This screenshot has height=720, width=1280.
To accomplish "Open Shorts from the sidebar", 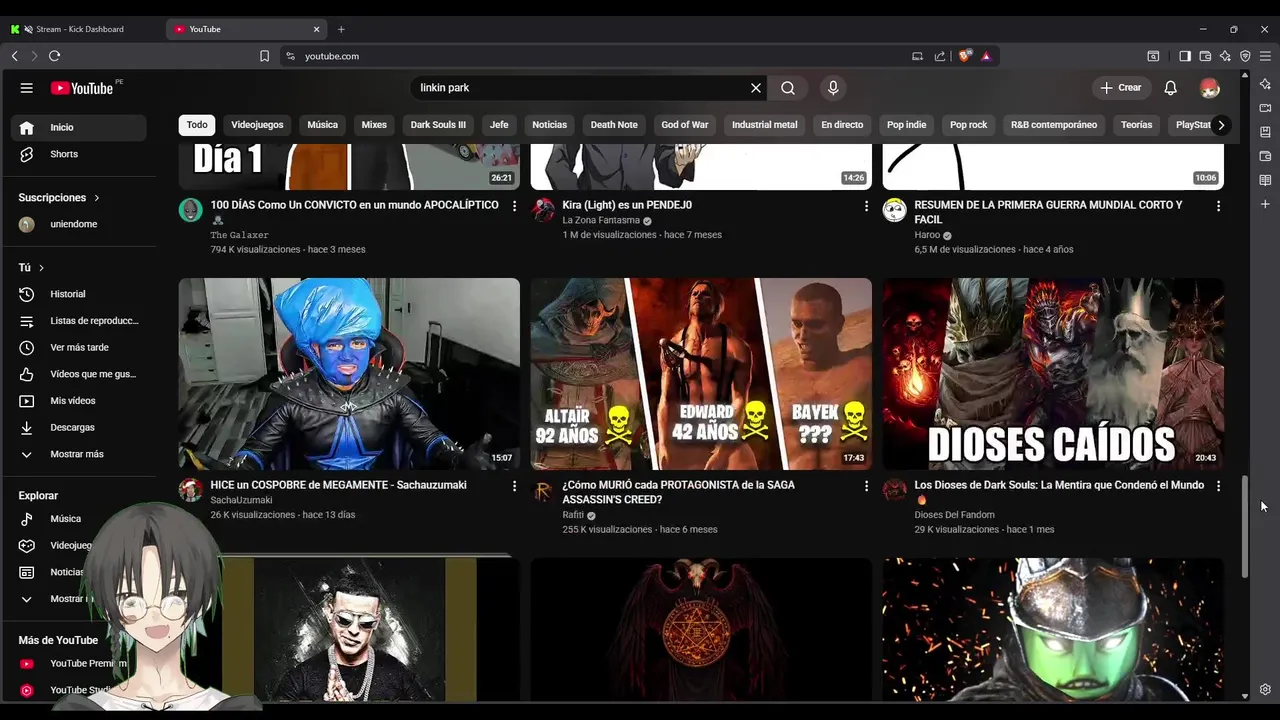I will click(x=79, y=154).
